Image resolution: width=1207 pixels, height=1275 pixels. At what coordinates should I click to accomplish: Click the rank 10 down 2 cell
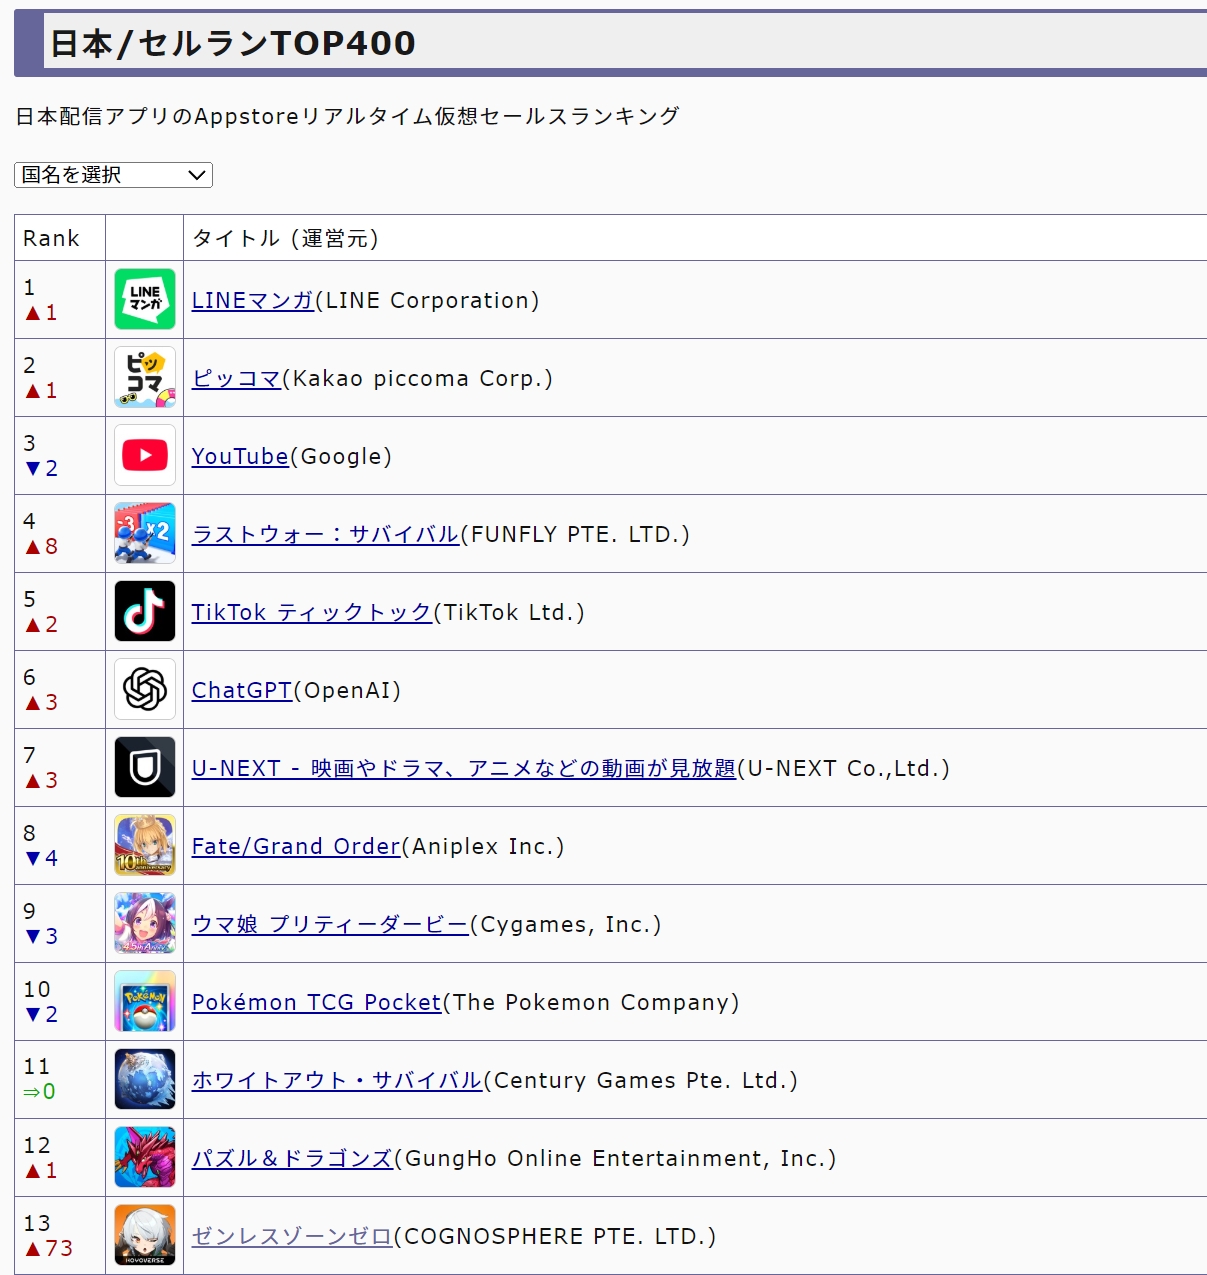pyautogui.click(x=60, y=1001)
